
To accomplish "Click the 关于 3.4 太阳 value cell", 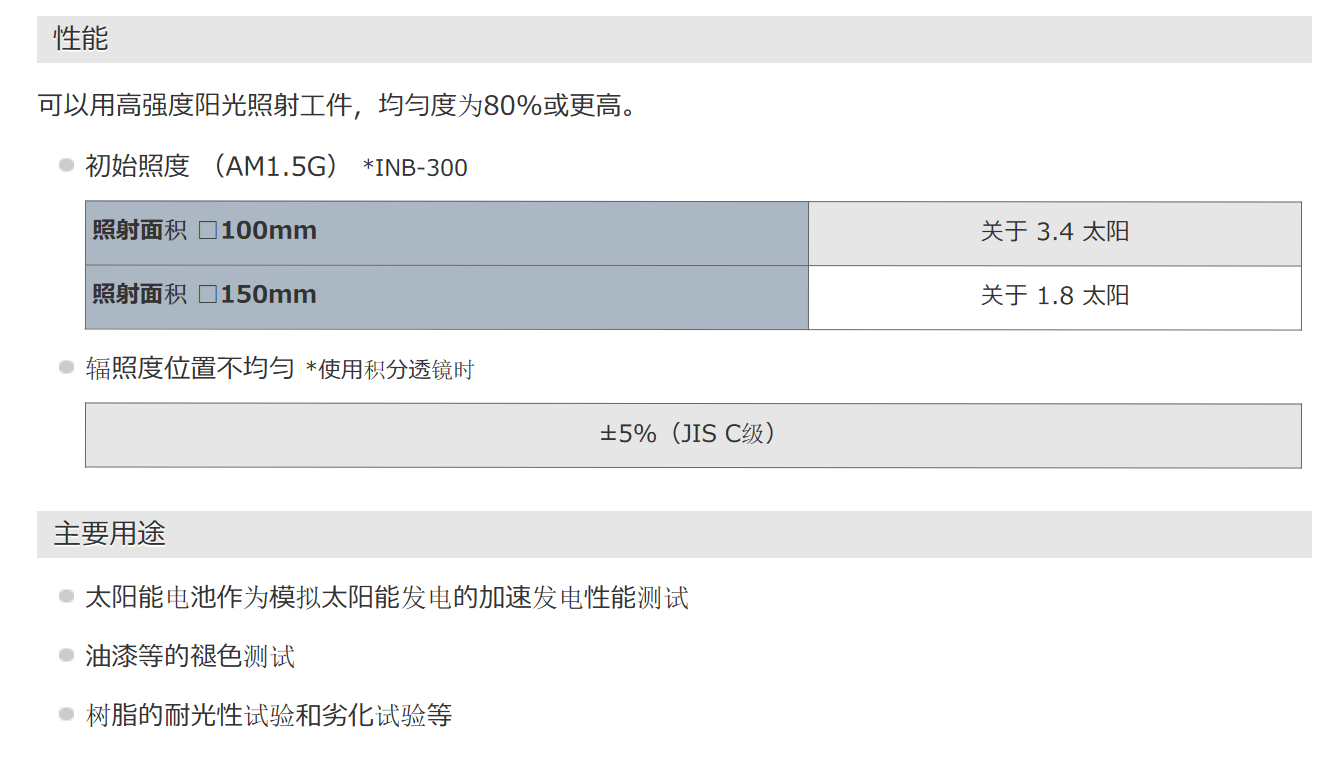I will pyautogui.click(x=1055, y=233).
